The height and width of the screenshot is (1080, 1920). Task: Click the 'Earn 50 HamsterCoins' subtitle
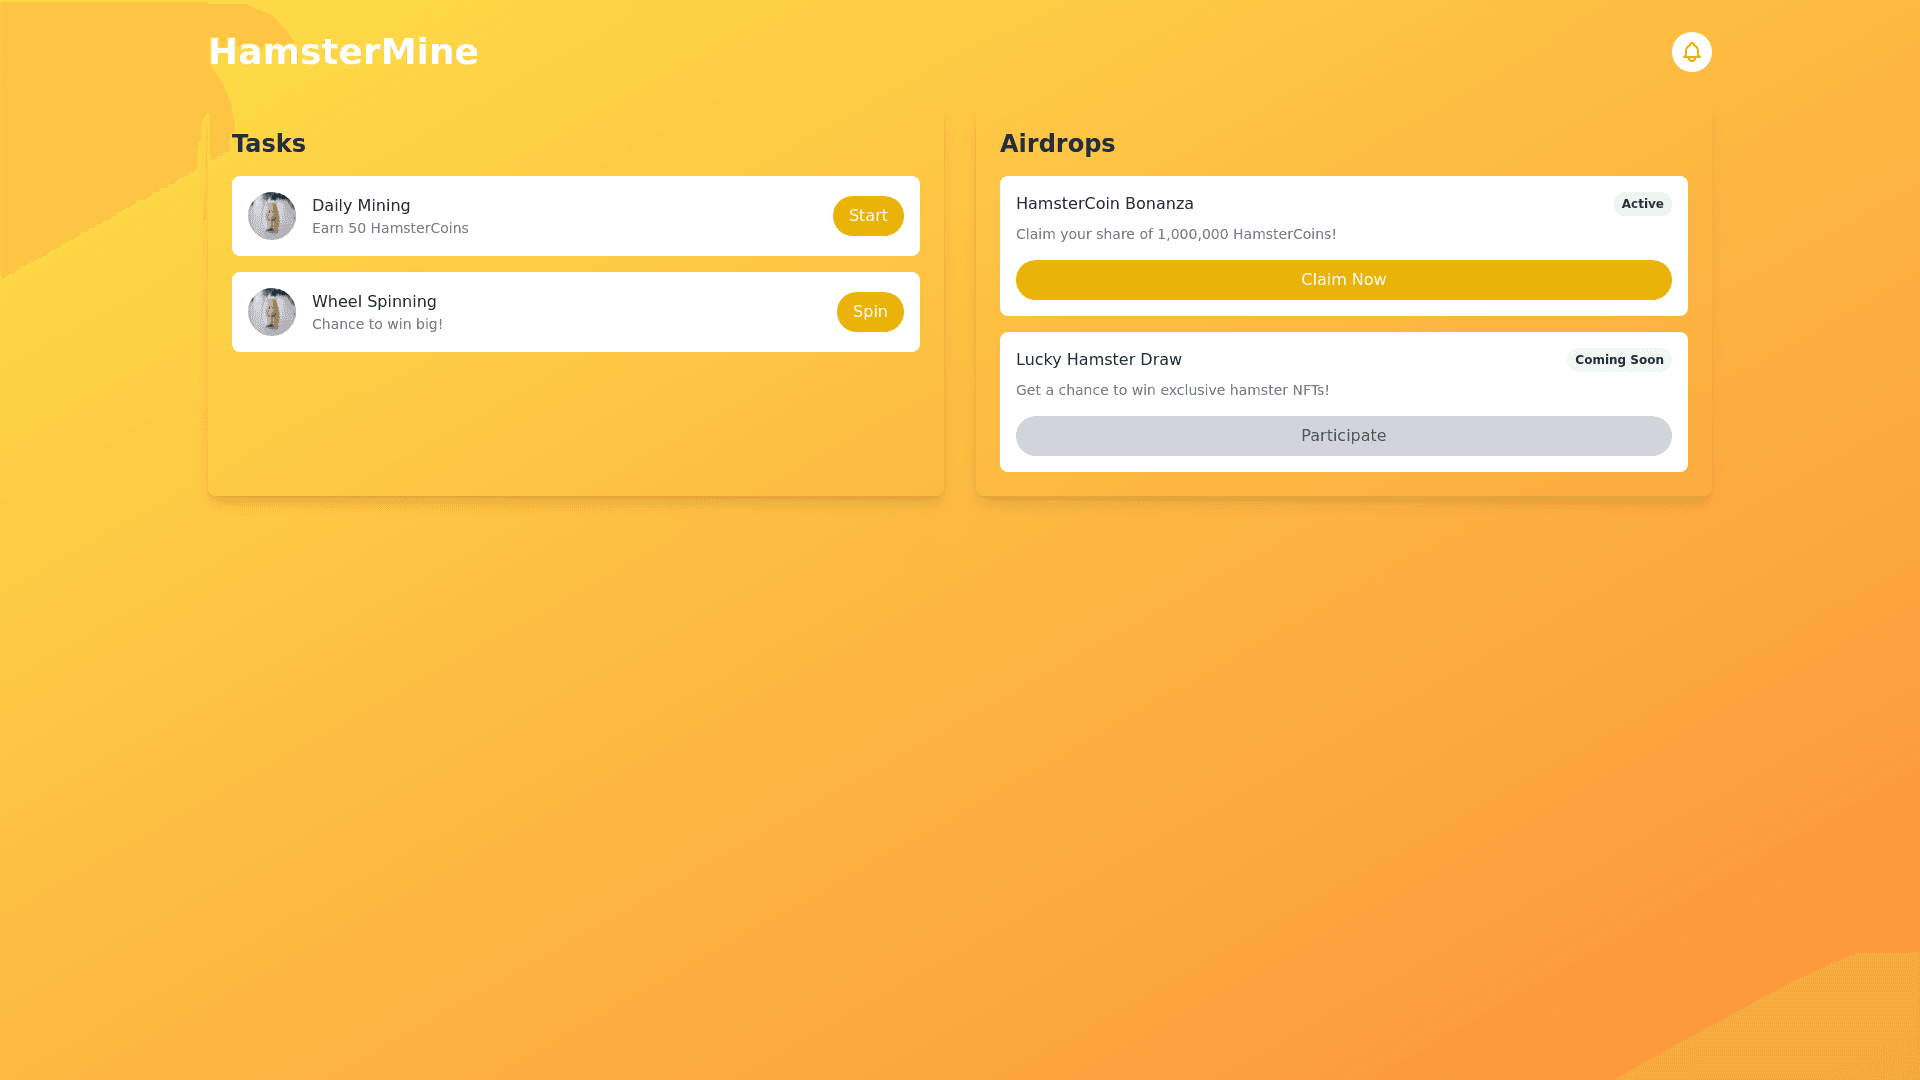click(390, 229)
